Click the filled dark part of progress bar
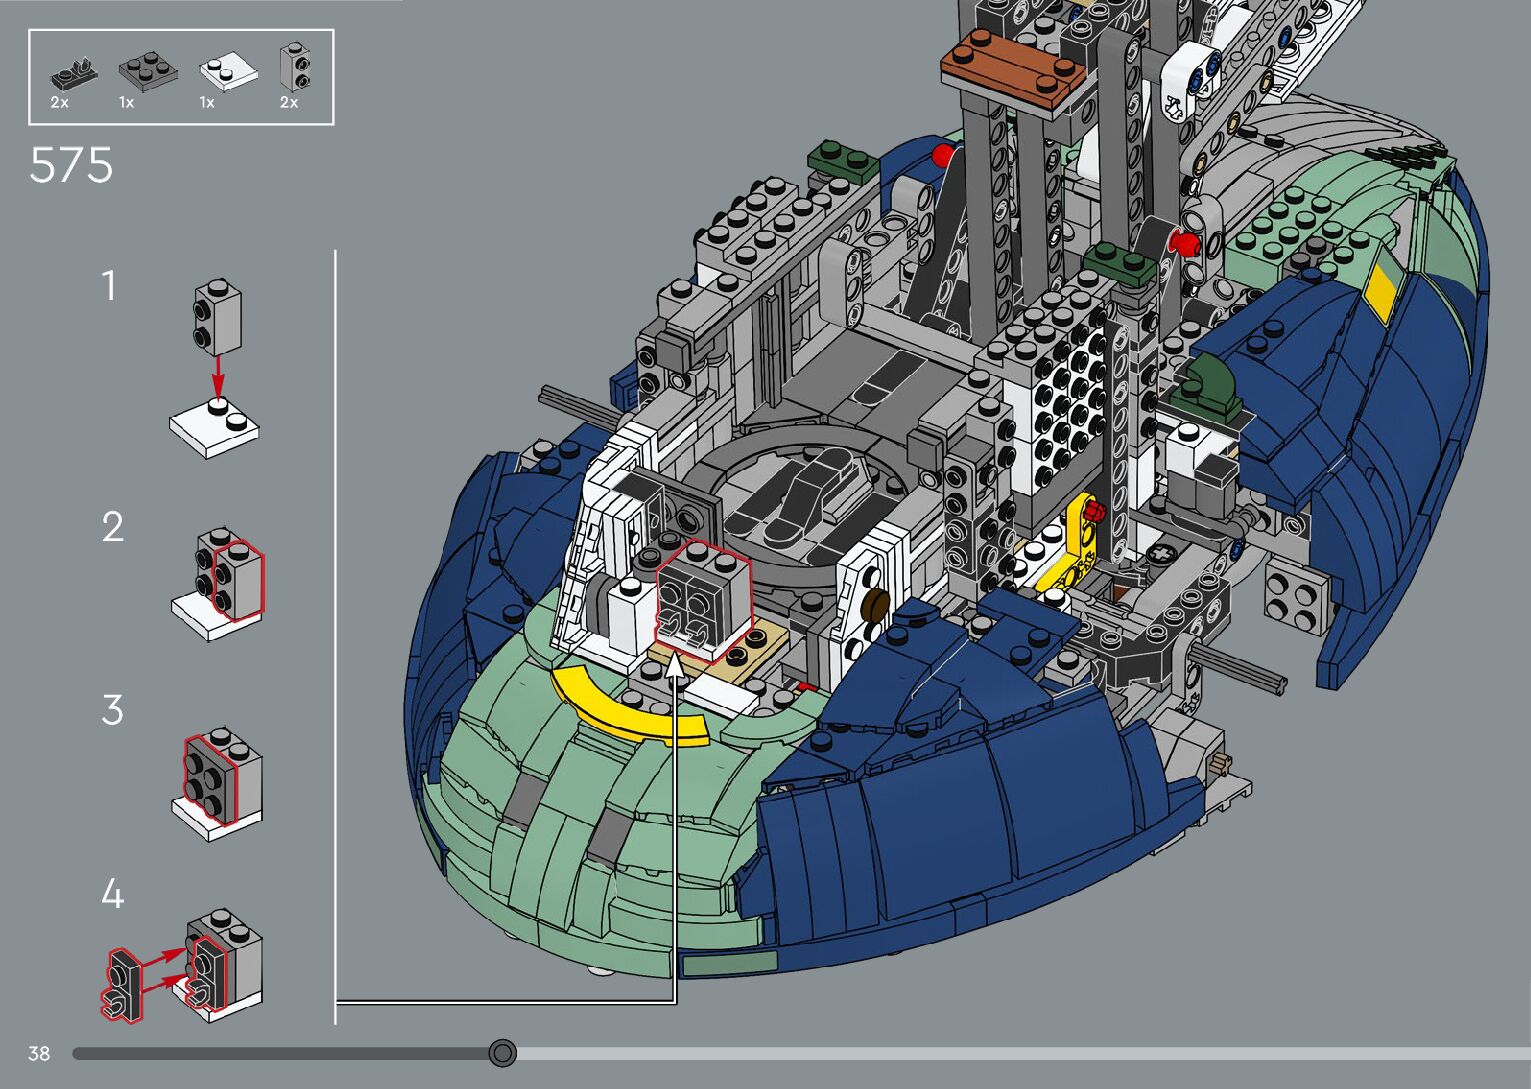The width and height of the screenshot is (1531, 1089). point(280,1053)
